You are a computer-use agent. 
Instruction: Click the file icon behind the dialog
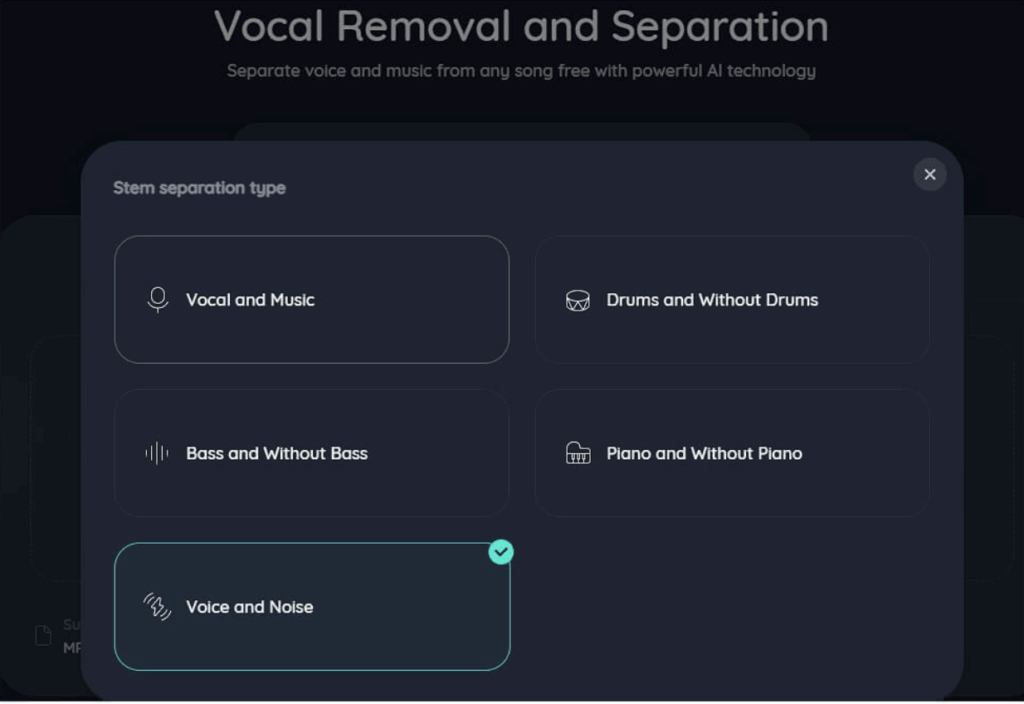[43, 636]
